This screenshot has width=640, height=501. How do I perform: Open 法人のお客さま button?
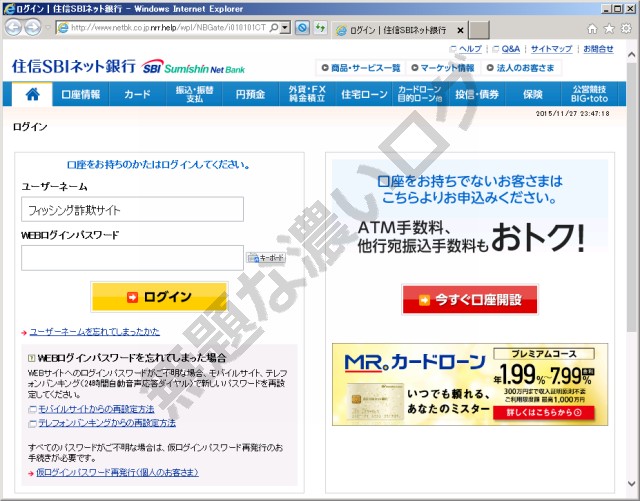tap(521, 68)
